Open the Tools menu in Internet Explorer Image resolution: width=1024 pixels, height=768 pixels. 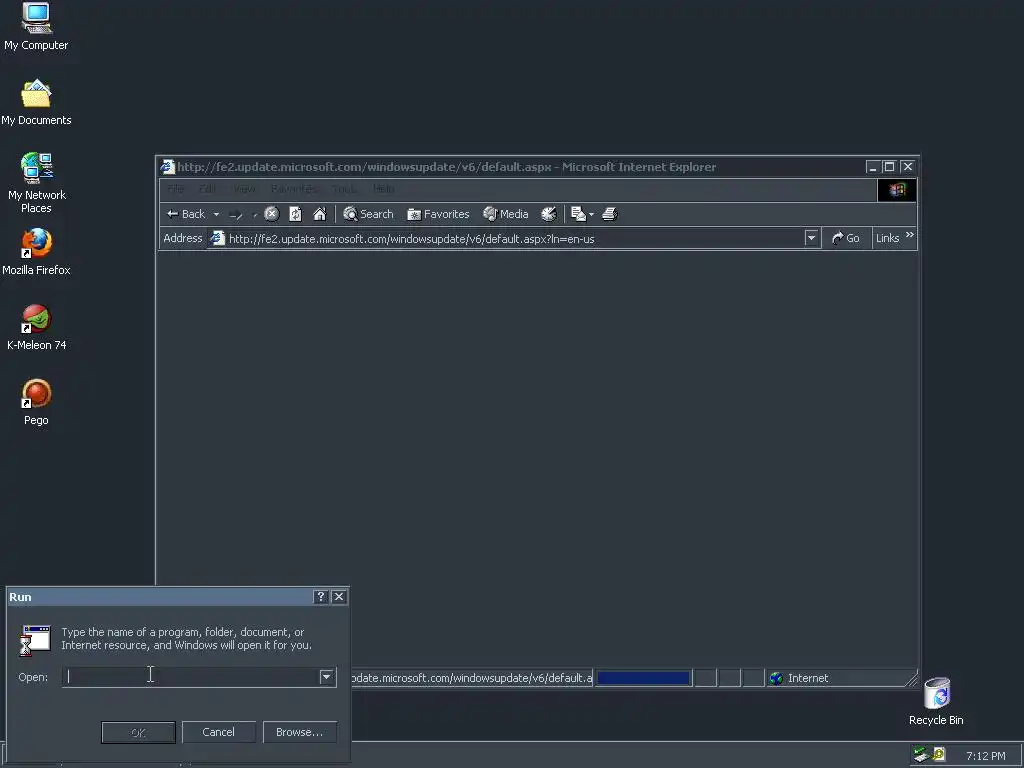tap(344, 189)
